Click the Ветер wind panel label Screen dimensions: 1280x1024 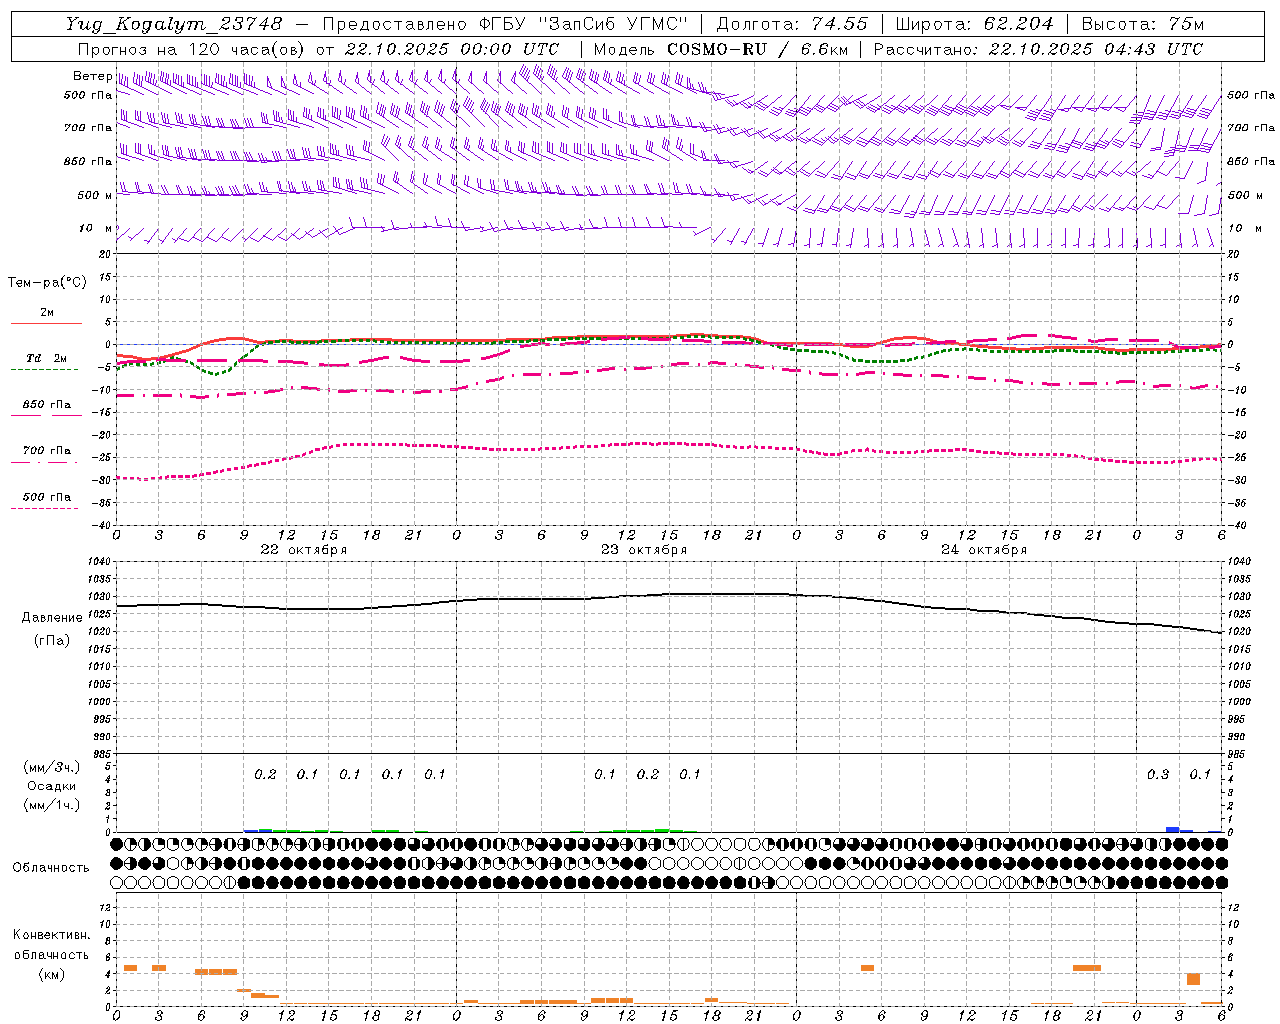(x=92, y=76)
